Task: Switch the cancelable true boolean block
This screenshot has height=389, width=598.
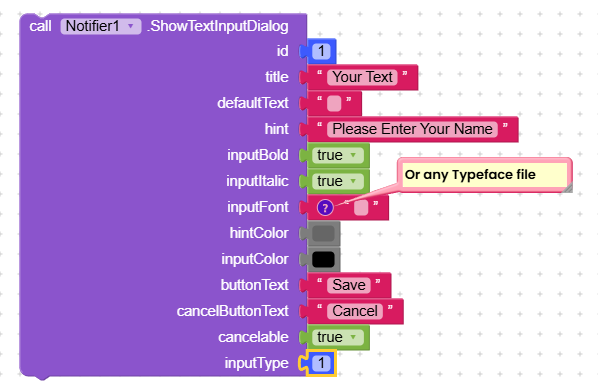Action: [338, 337]
